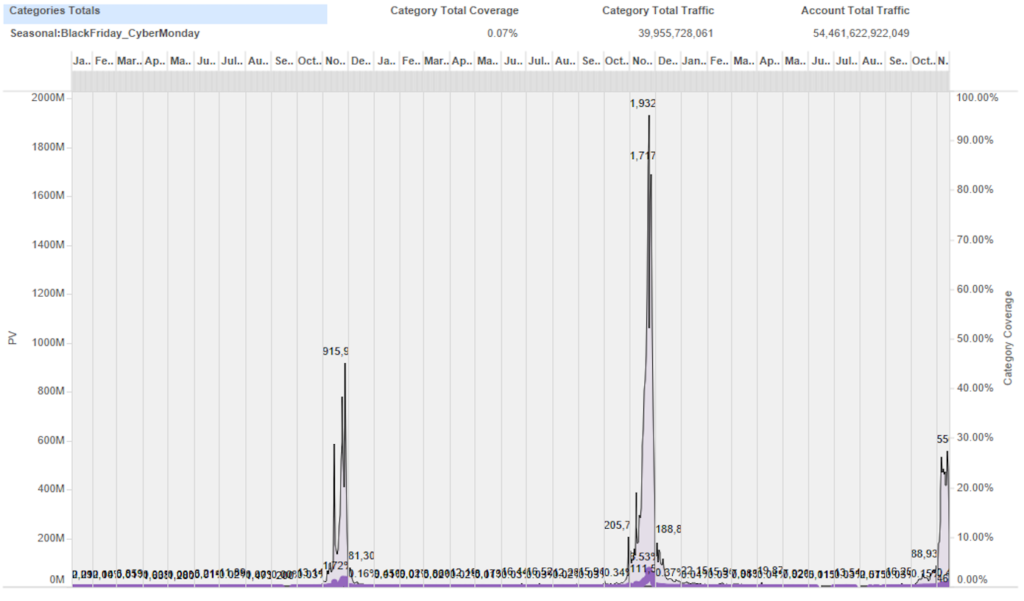The width and height of the screenshot is (1024, 601).
Task: Select the Account Total Traffic column header
Action: 855,11
